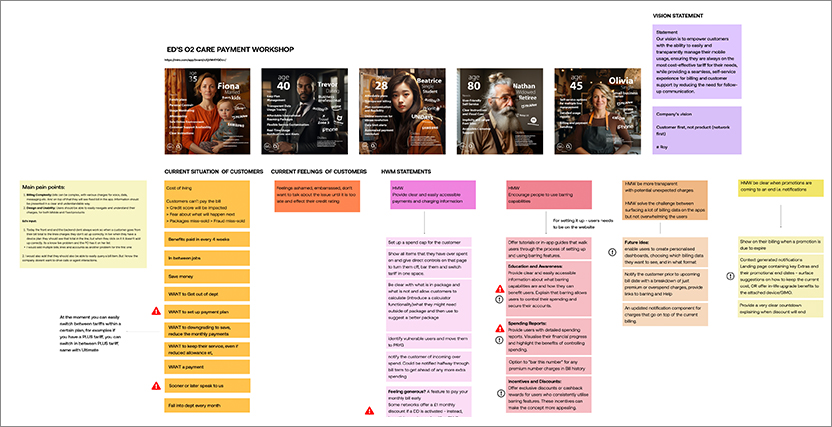Select 'Offer tutorials or in-app guides' note

(549, 248)
